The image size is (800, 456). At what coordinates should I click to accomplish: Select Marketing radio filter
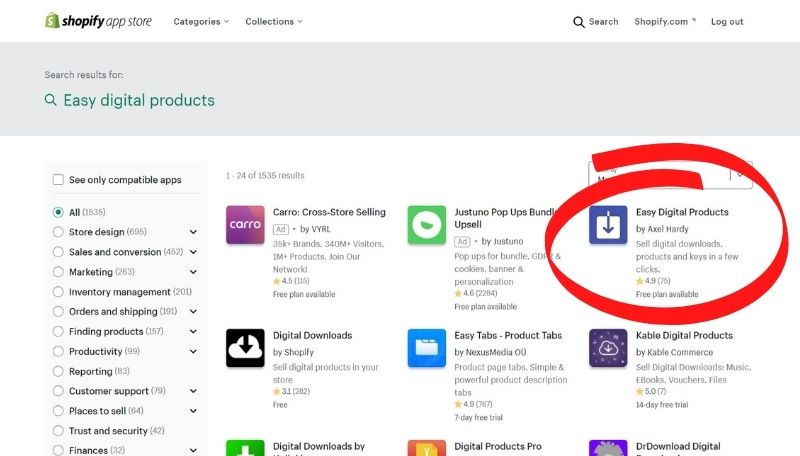[58, 271]
